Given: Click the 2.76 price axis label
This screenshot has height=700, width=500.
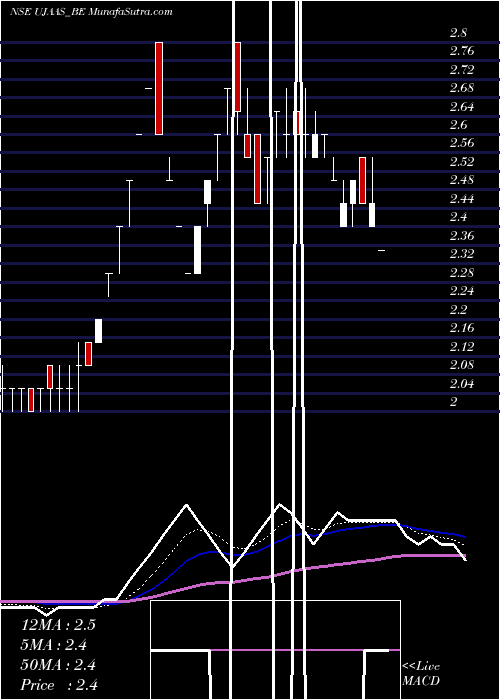Looking at the screenshot, I should pos(462,51).
